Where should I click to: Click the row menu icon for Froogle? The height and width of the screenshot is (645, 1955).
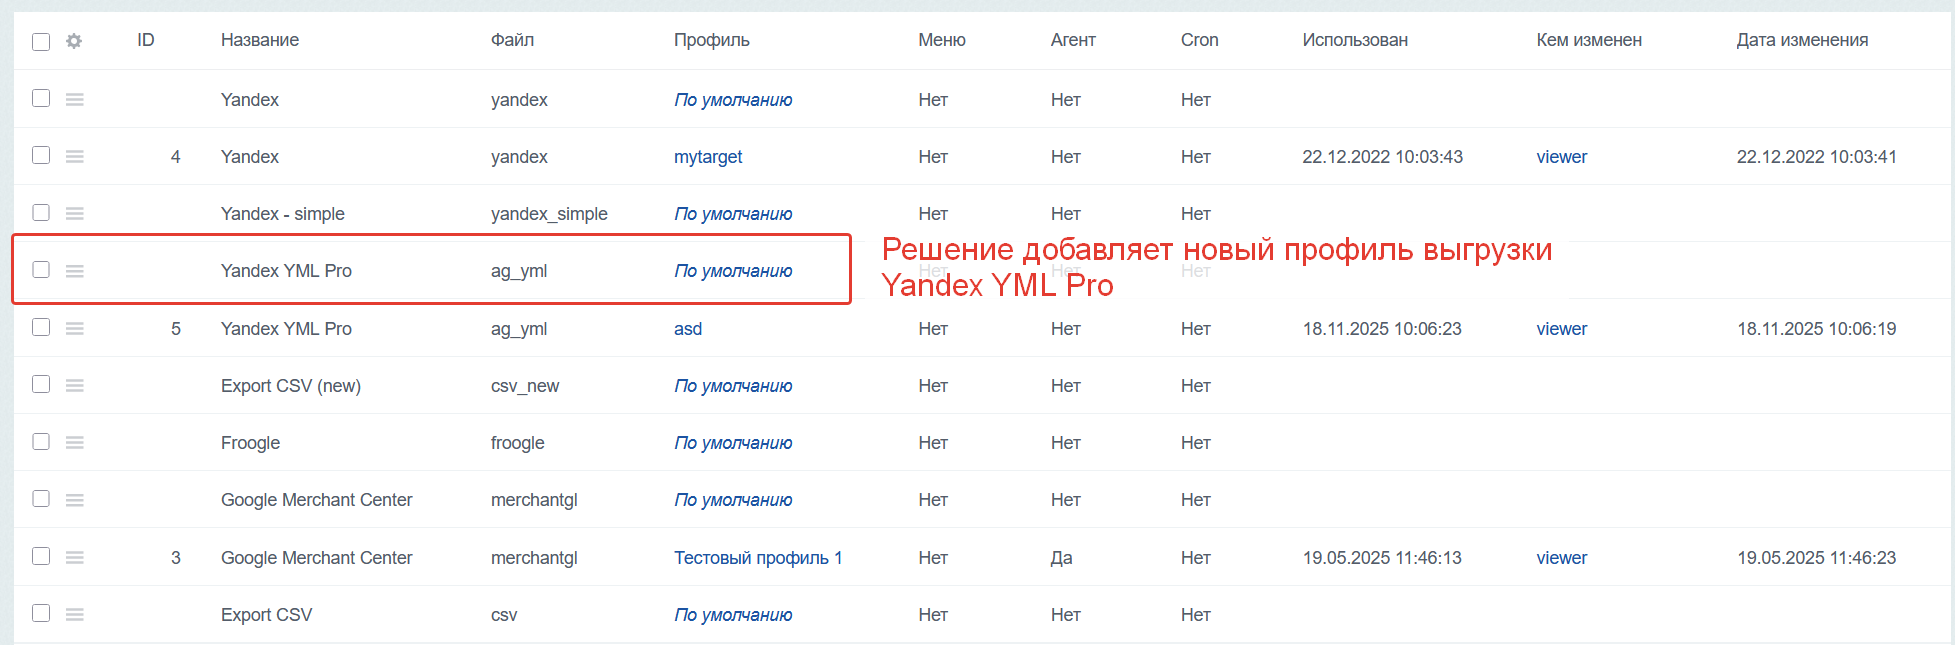click(x=75, y=443)
